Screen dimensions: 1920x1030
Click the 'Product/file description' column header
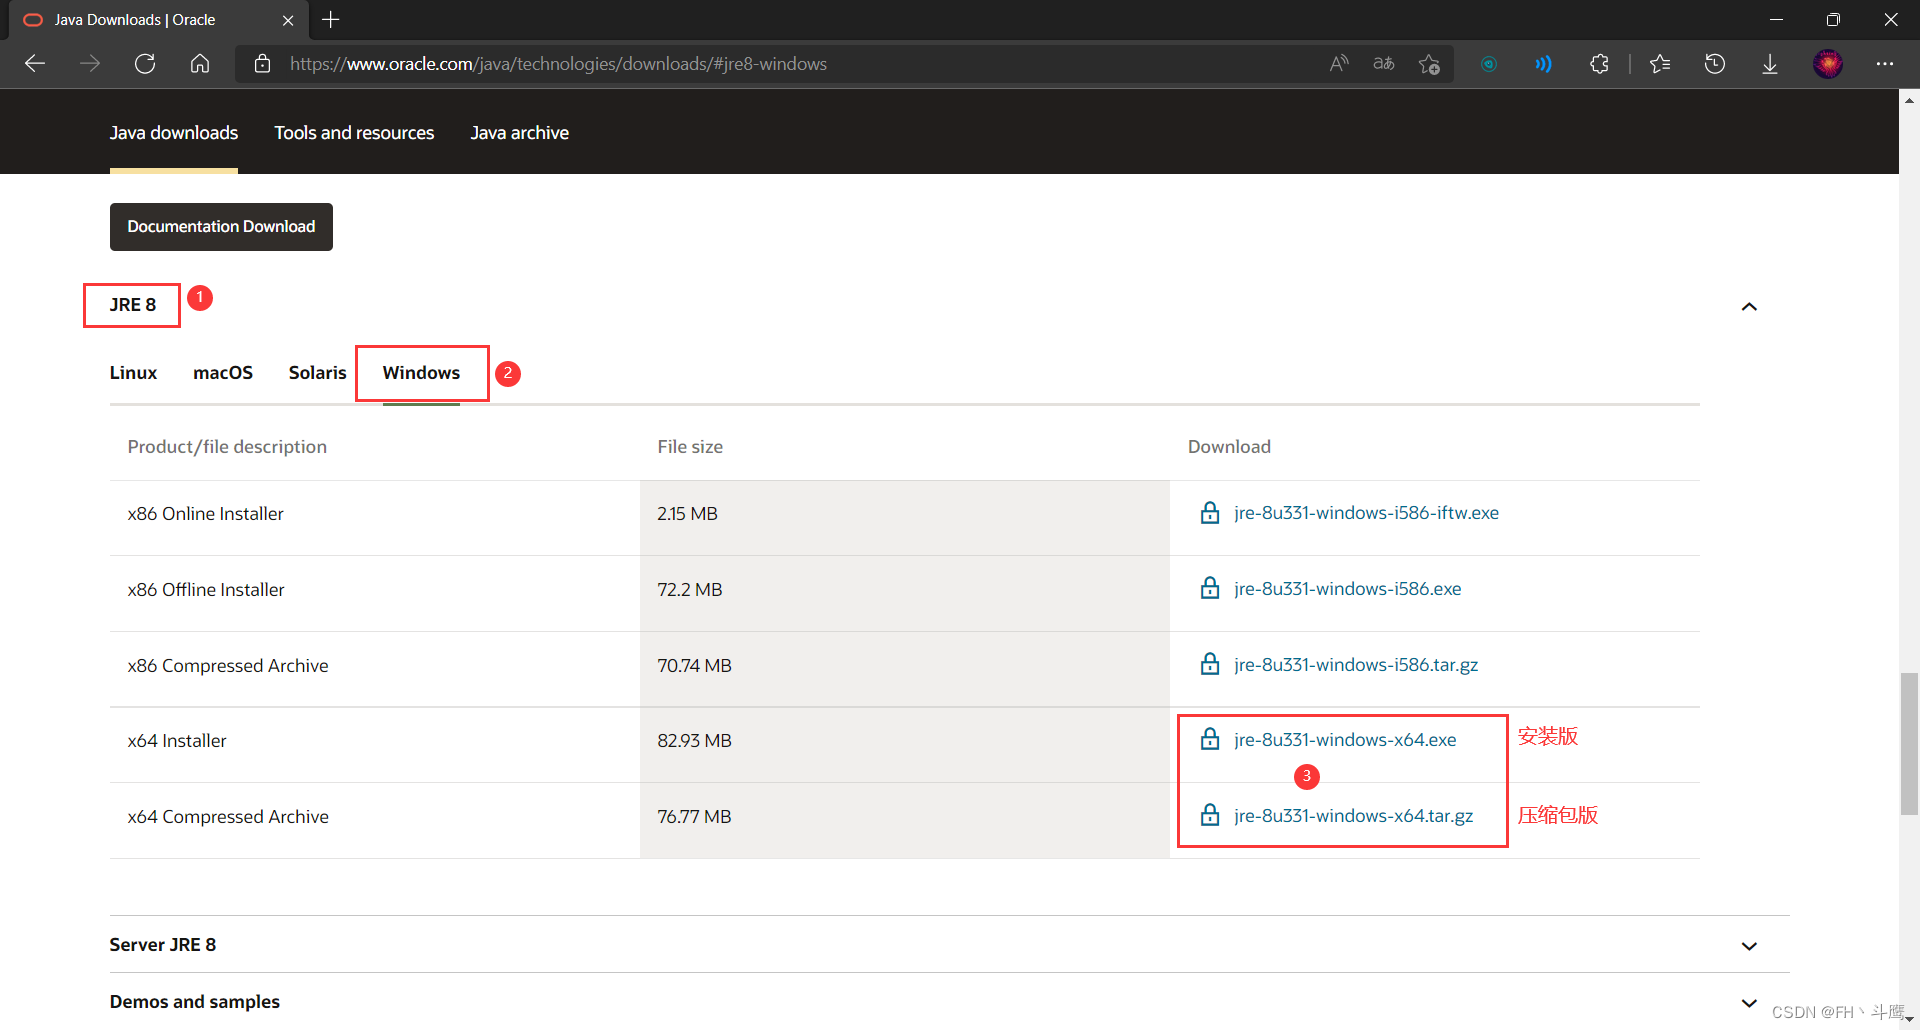click(227, 447)
